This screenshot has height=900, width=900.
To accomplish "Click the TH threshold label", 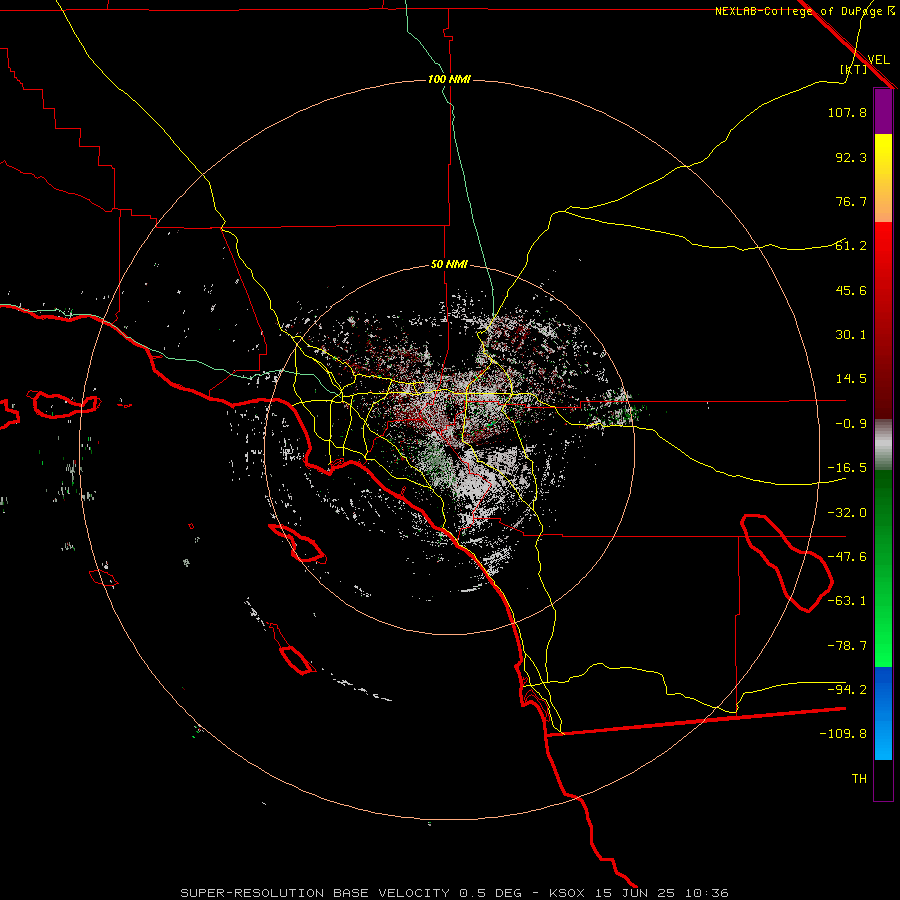I will (859, 779).
